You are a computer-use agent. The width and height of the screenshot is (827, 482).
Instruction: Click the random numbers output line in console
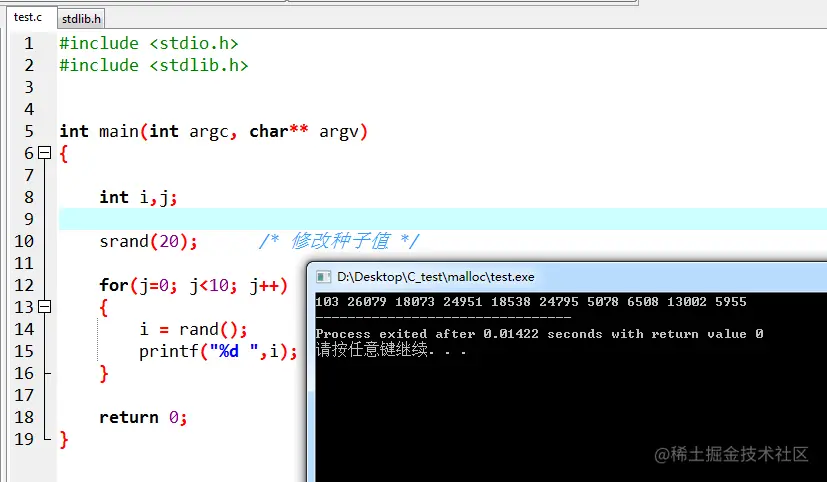click(531, 302)
